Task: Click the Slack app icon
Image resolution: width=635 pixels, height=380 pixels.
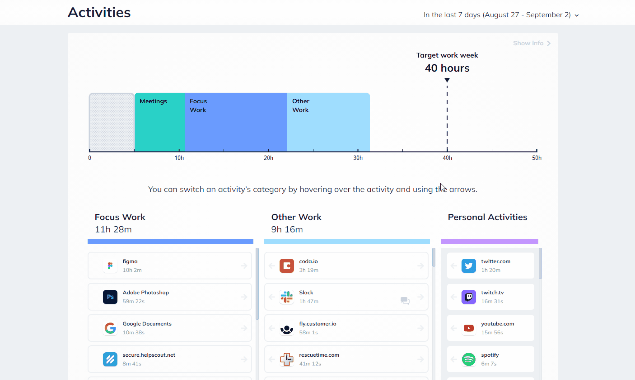Action: click(287, 297)
